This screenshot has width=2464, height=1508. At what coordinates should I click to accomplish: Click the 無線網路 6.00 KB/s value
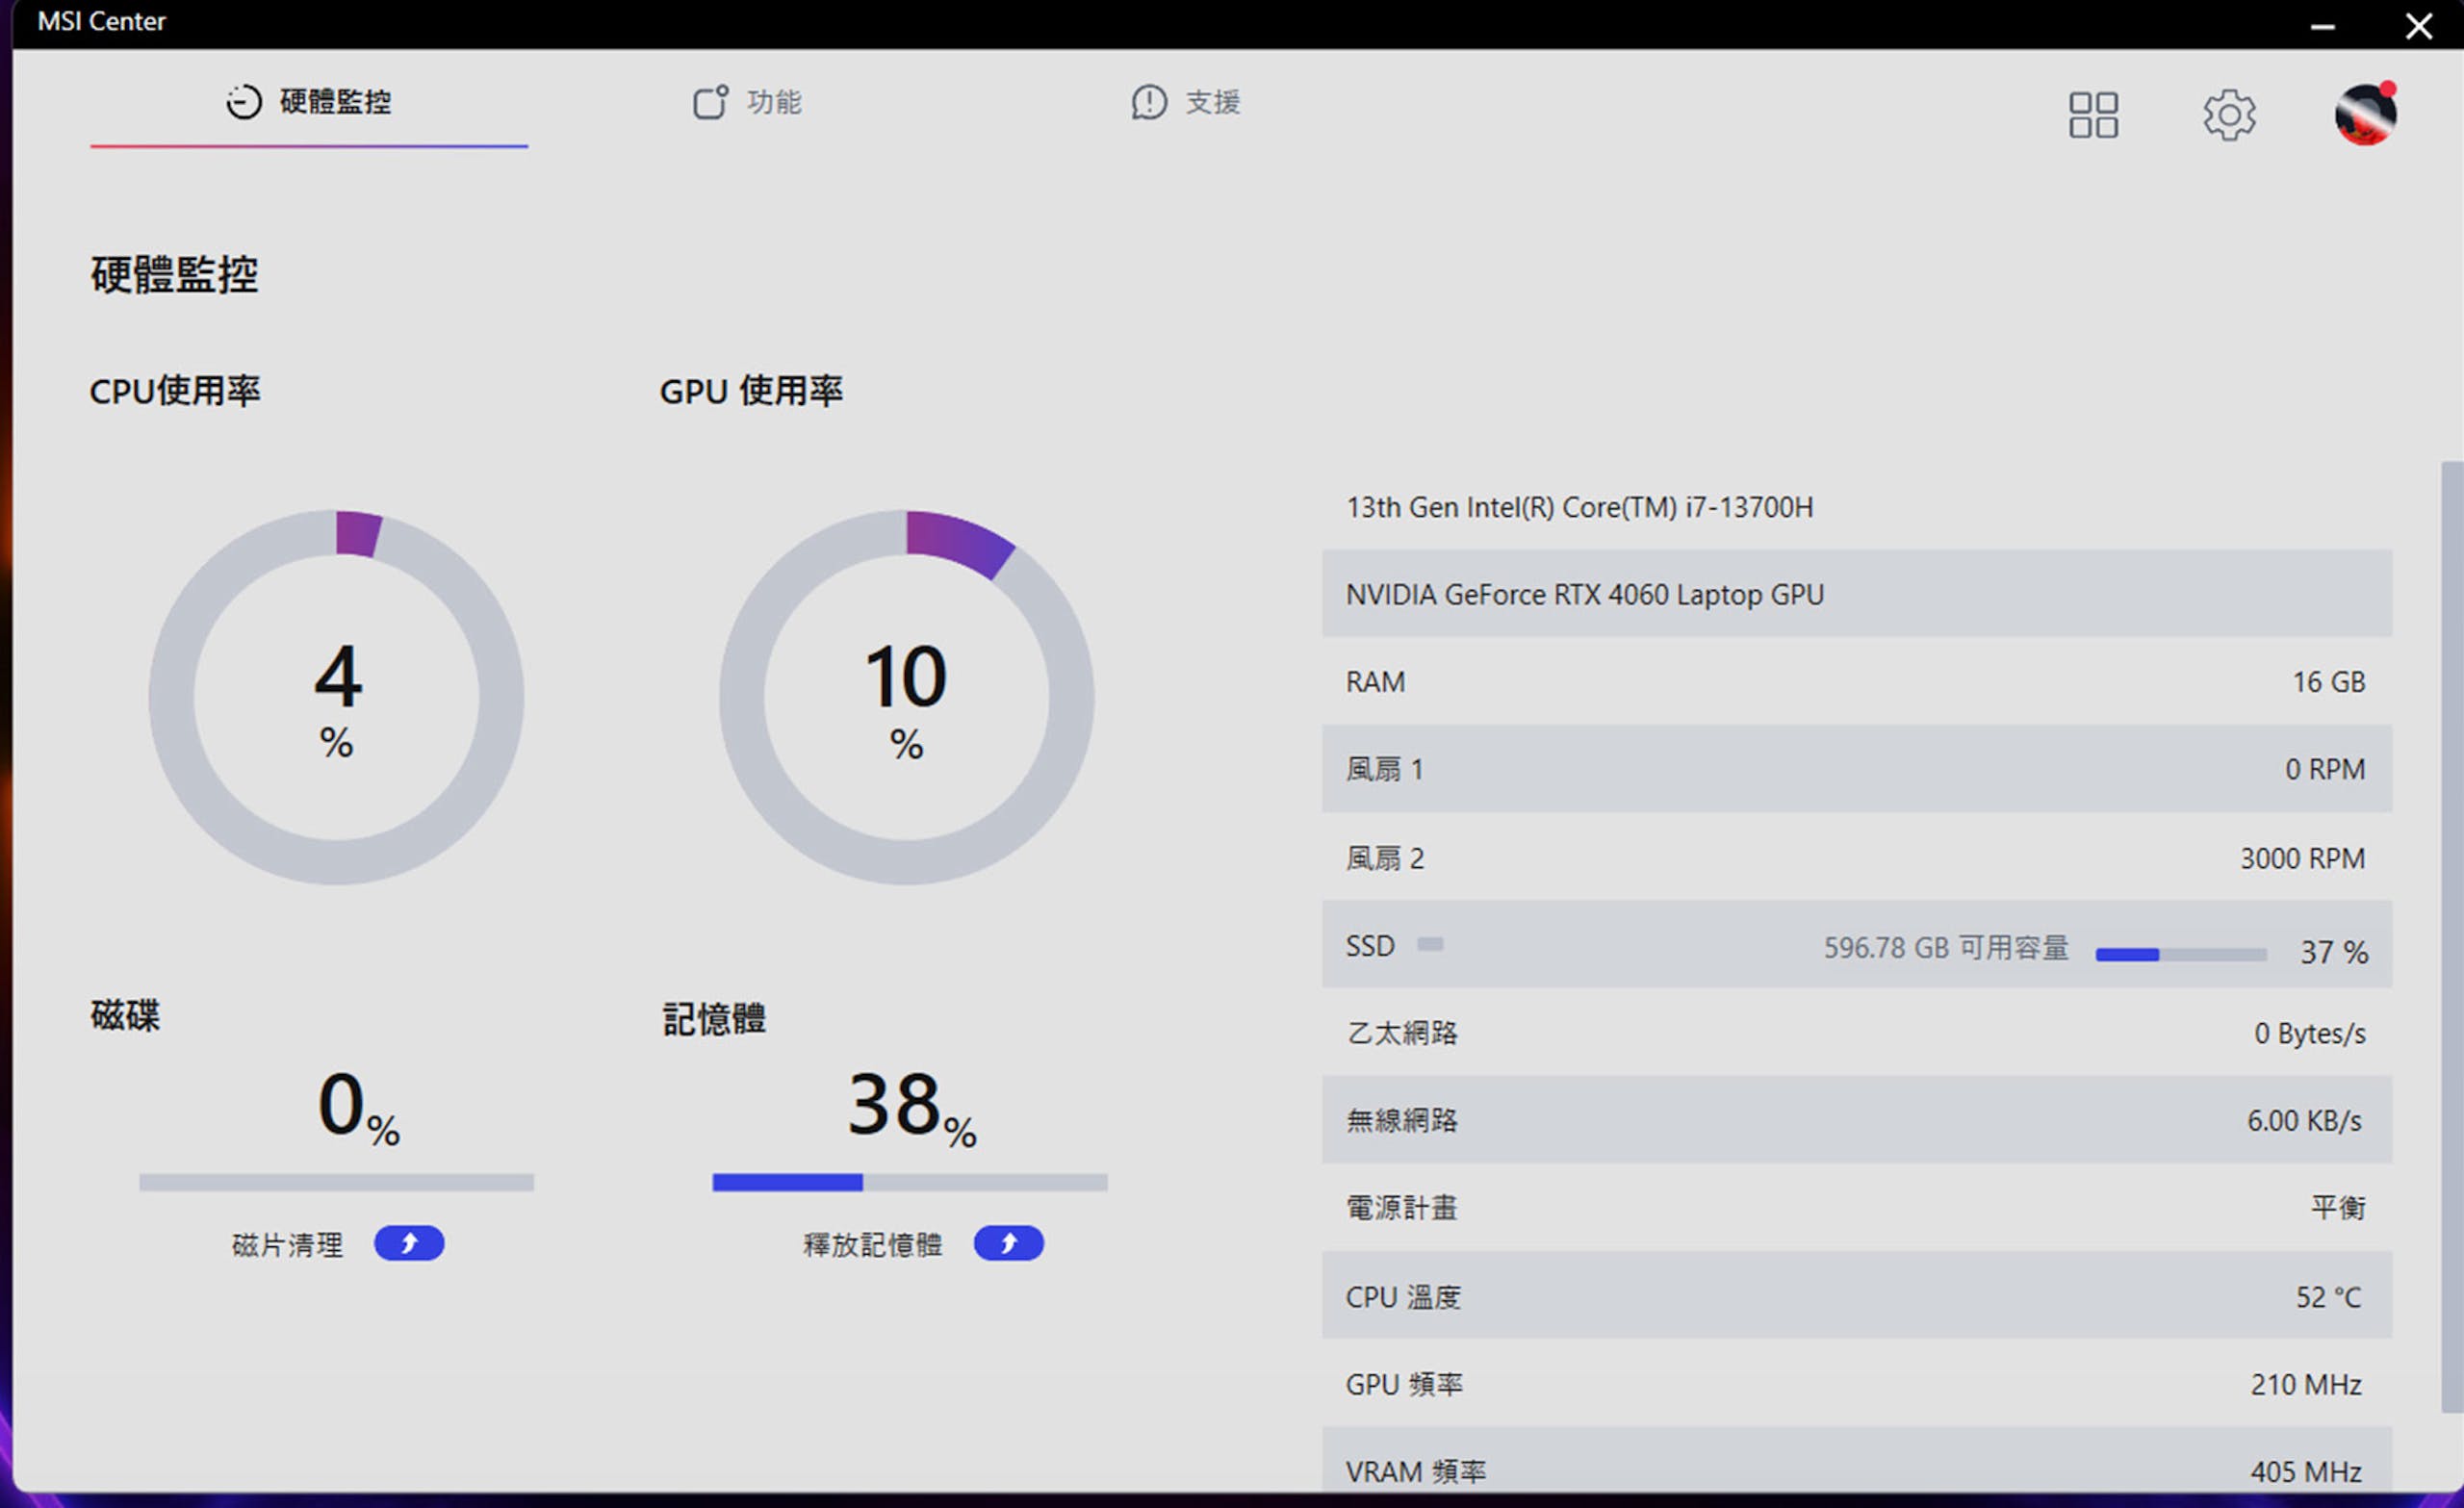[x=2304, y=1120]
